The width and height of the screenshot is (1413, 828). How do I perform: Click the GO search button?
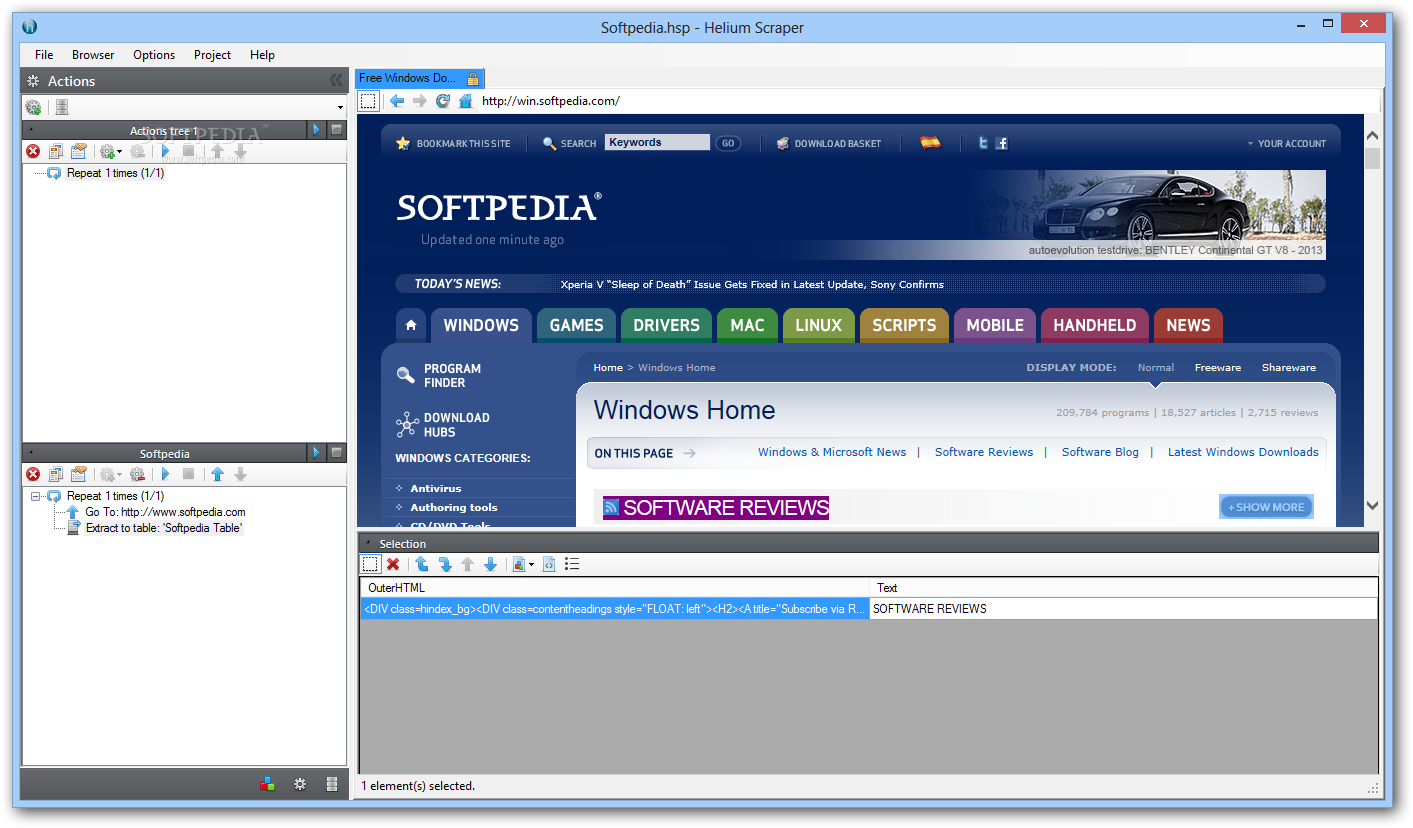(x=728, y=143)
